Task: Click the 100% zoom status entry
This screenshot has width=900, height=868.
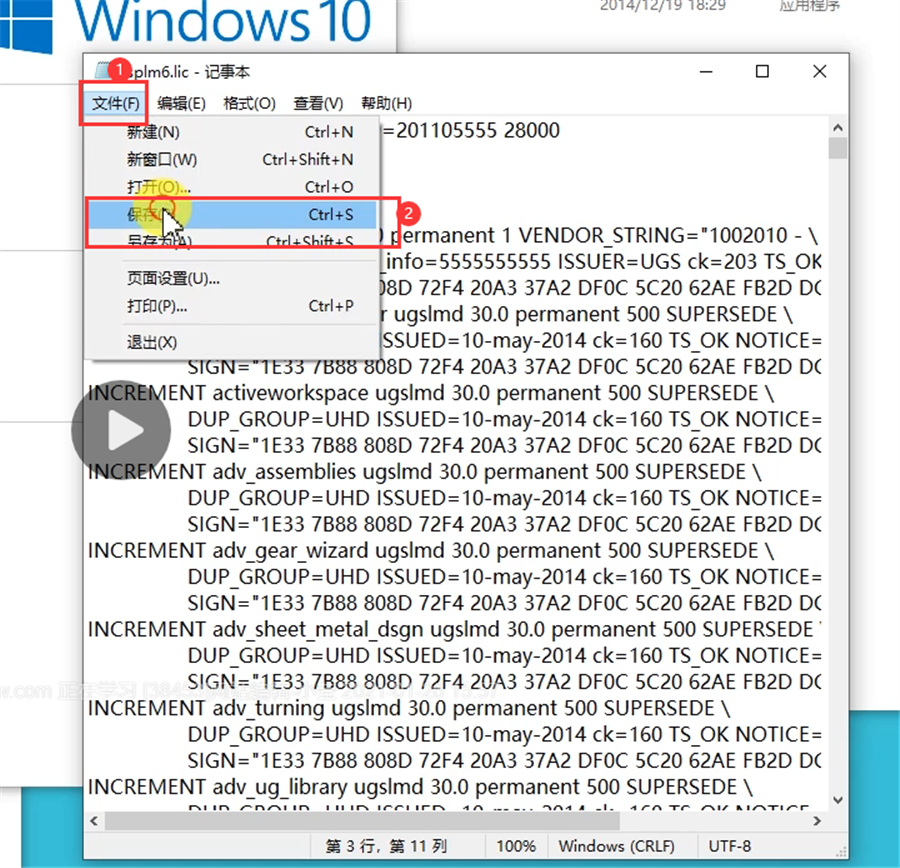Action: pyautogui.click(x=515, y=846)
